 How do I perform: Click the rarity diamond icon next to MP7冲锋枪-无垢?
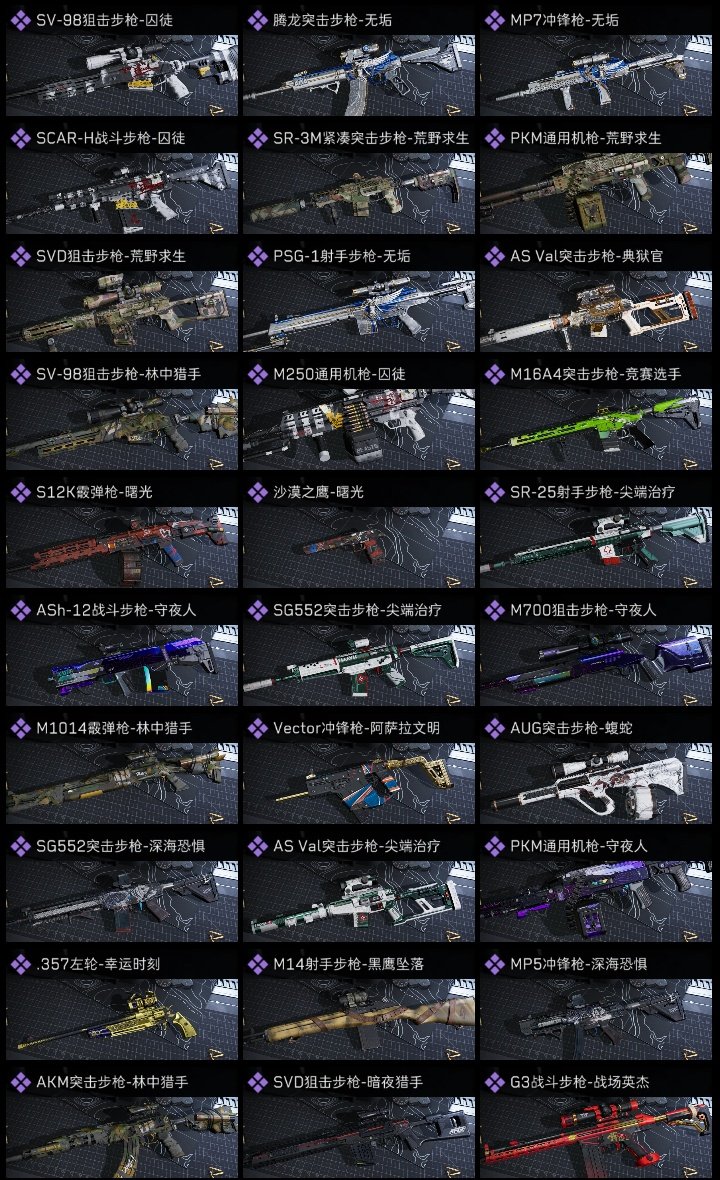[x=494, y=20]
